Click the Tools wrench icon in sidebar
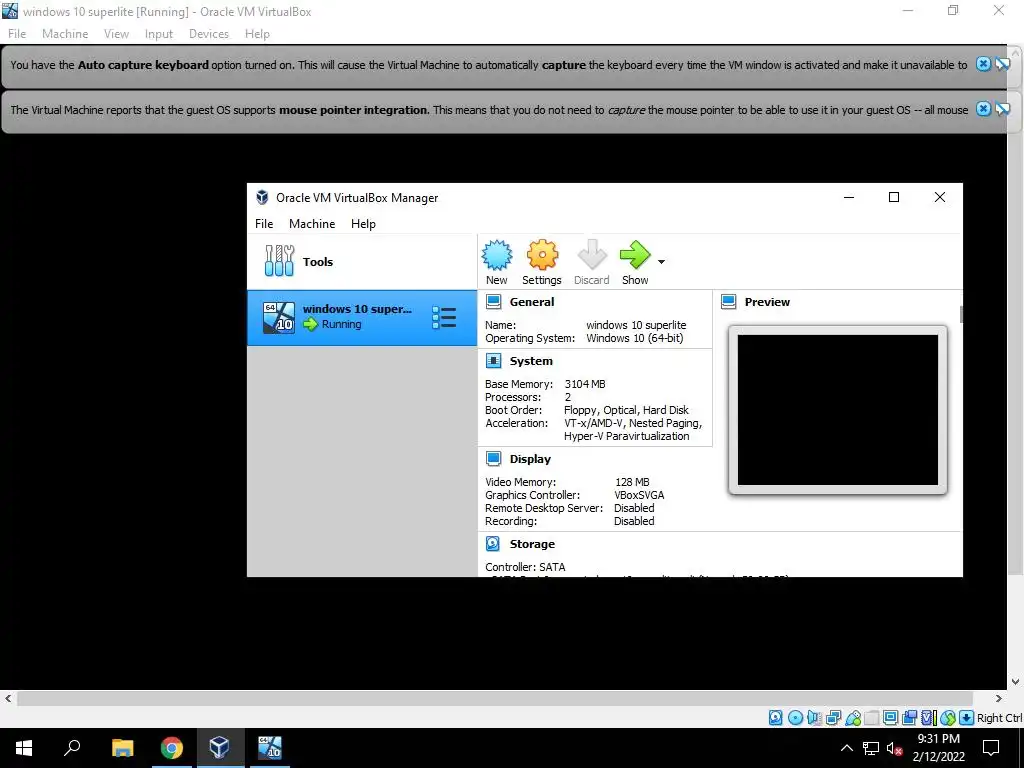 pyautogui.click(x=280, y=261)
